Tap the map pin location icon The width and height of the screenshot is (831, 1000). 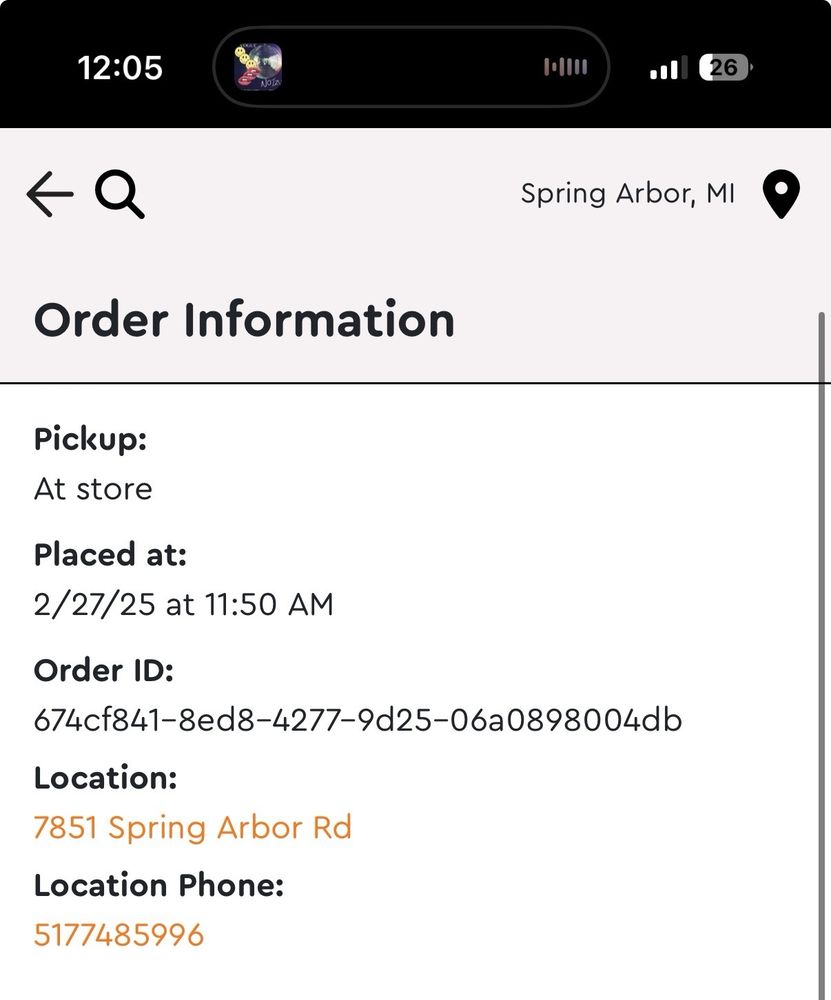[781, 194]
